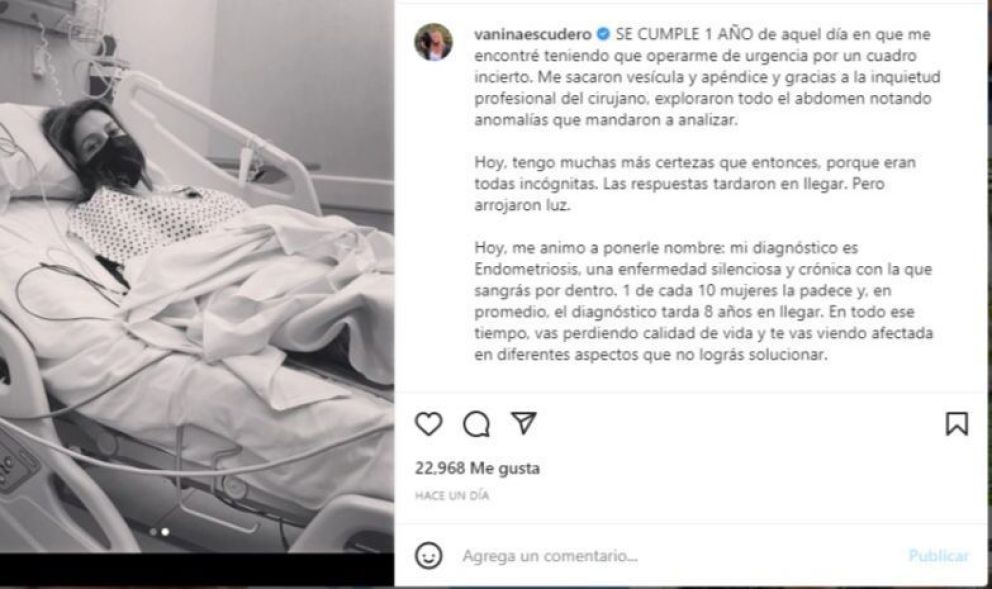The image size is (992, 589).
Task: Click the Publicar button
Action: pyautogui.click(x=938, y=555)
